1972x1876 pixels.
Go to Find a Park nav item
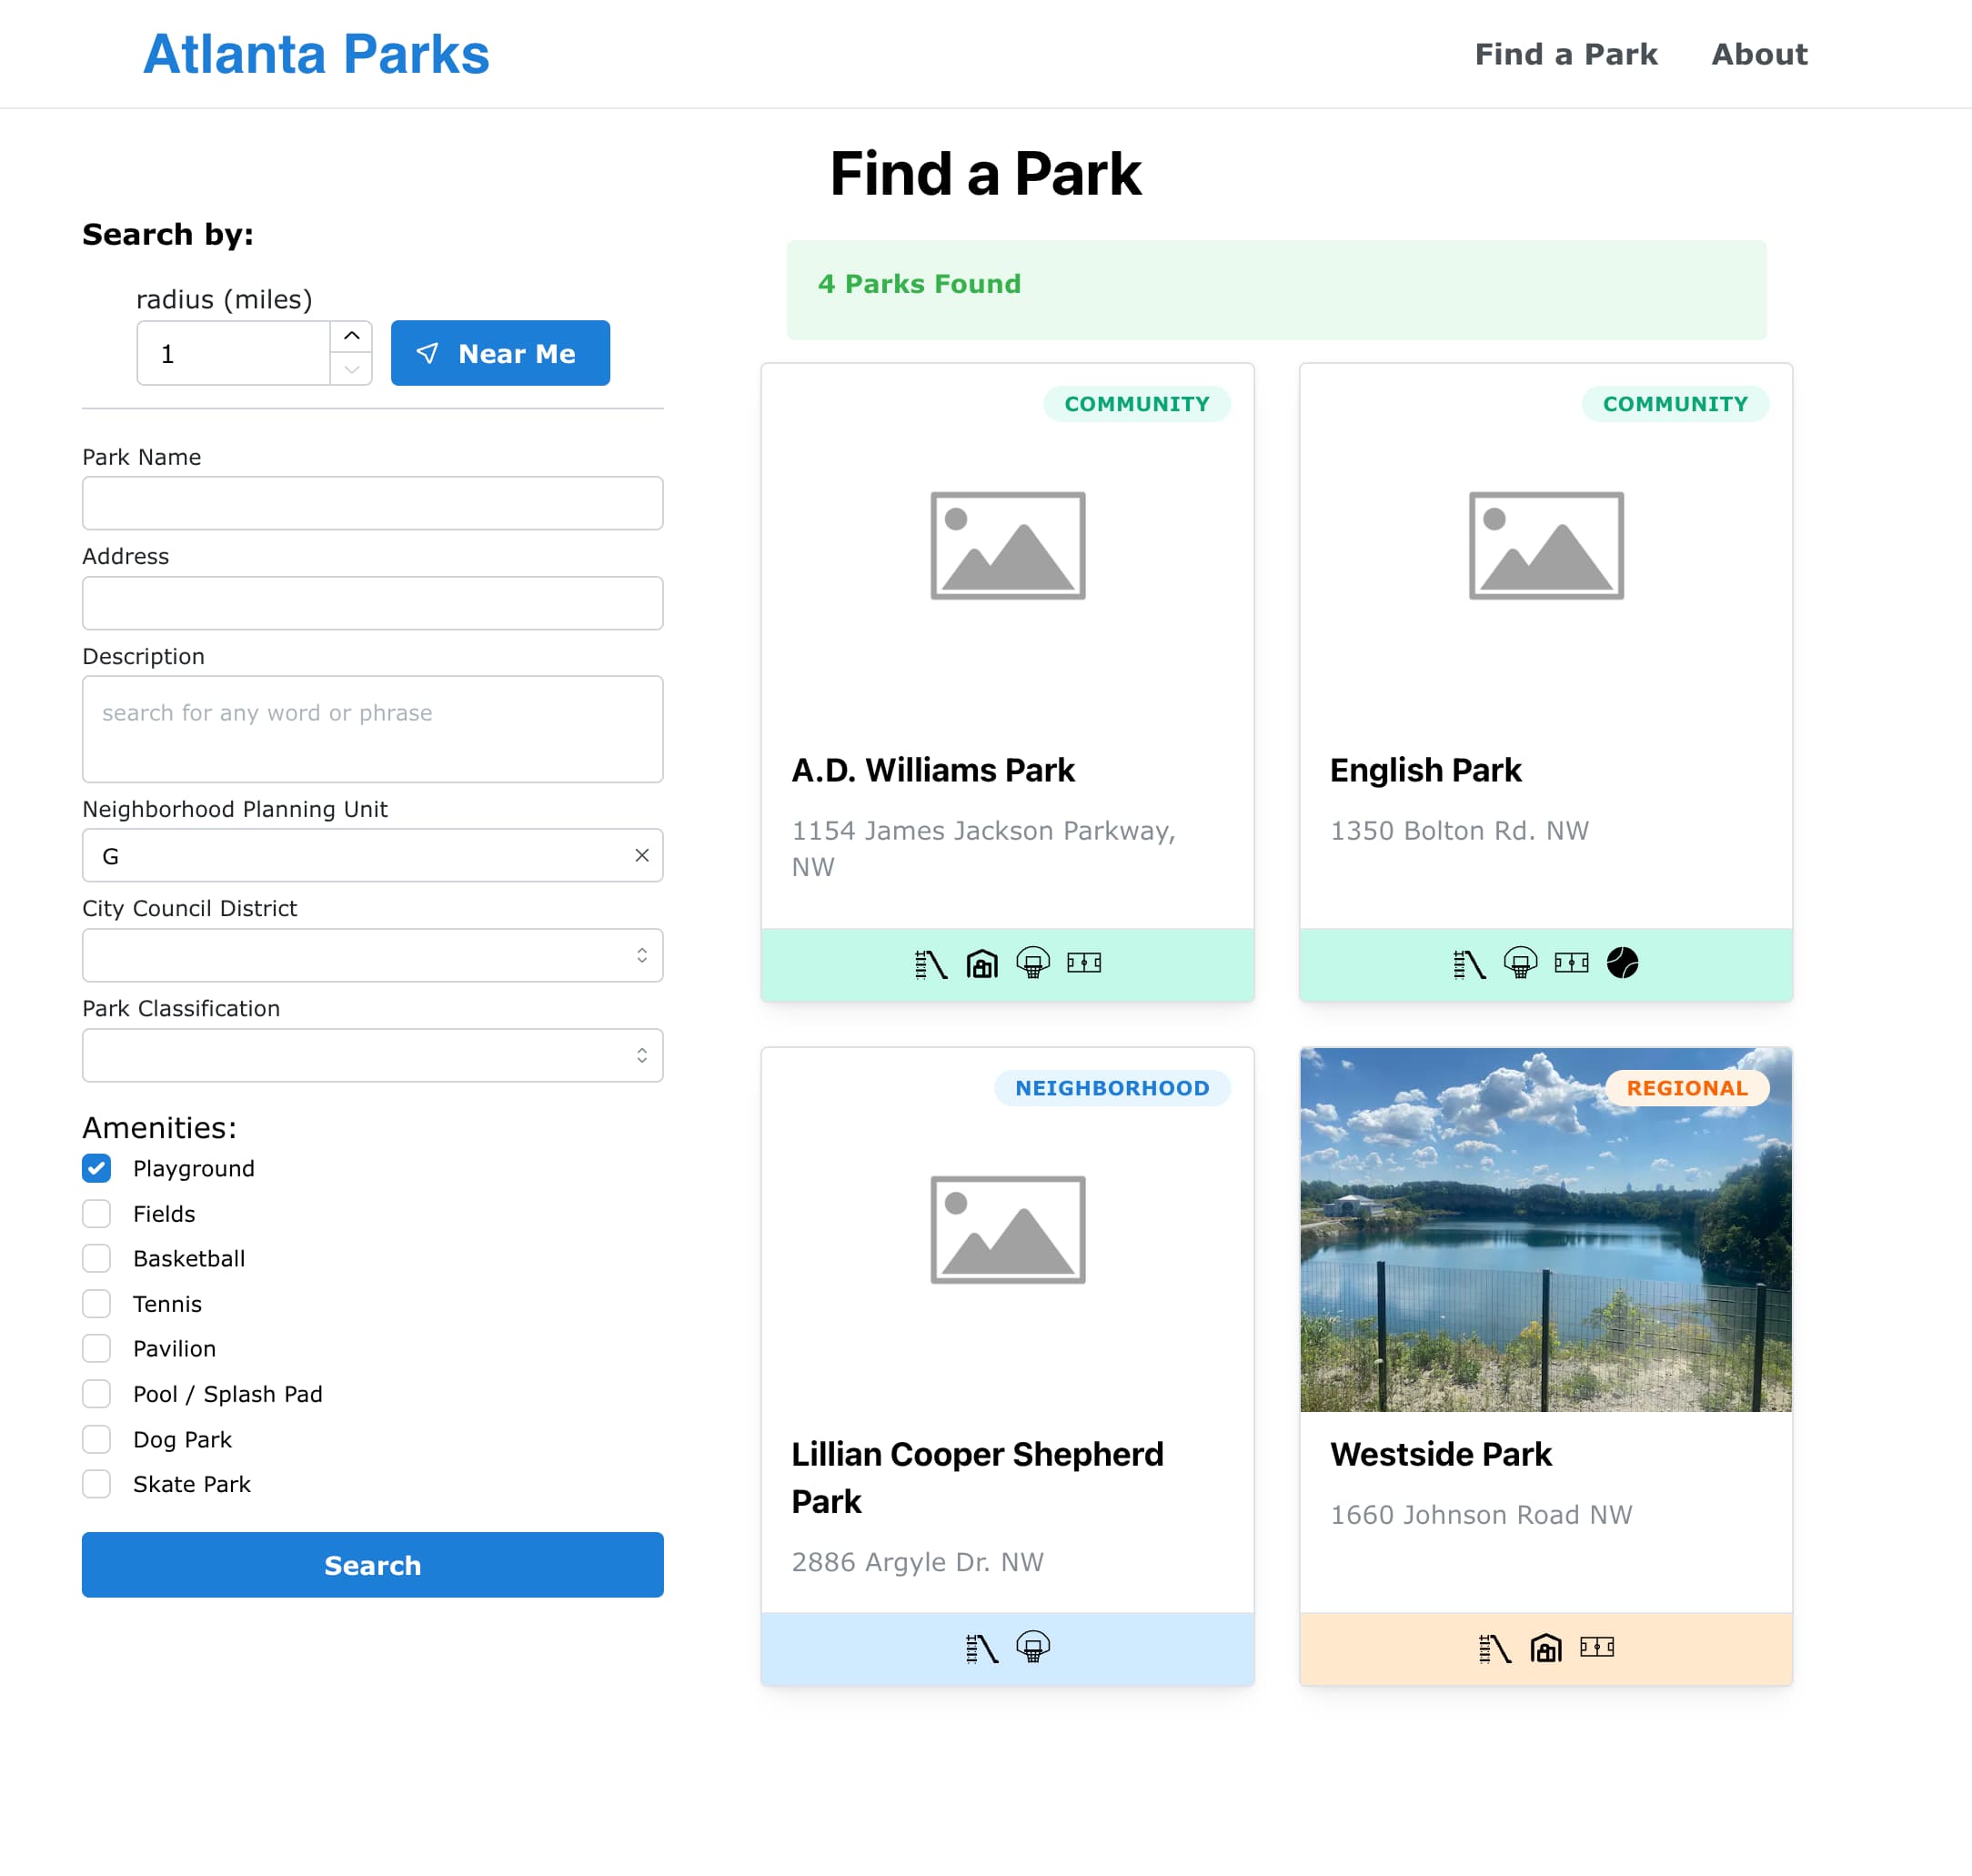point(1565,54)
